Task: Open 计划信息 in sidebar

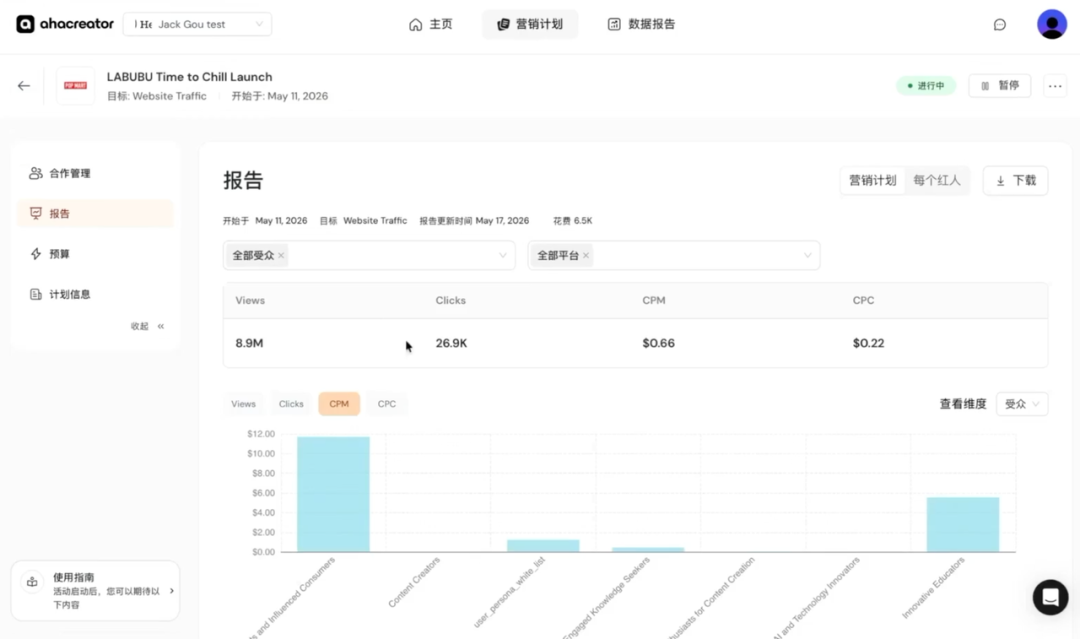Action: [95, 294]
